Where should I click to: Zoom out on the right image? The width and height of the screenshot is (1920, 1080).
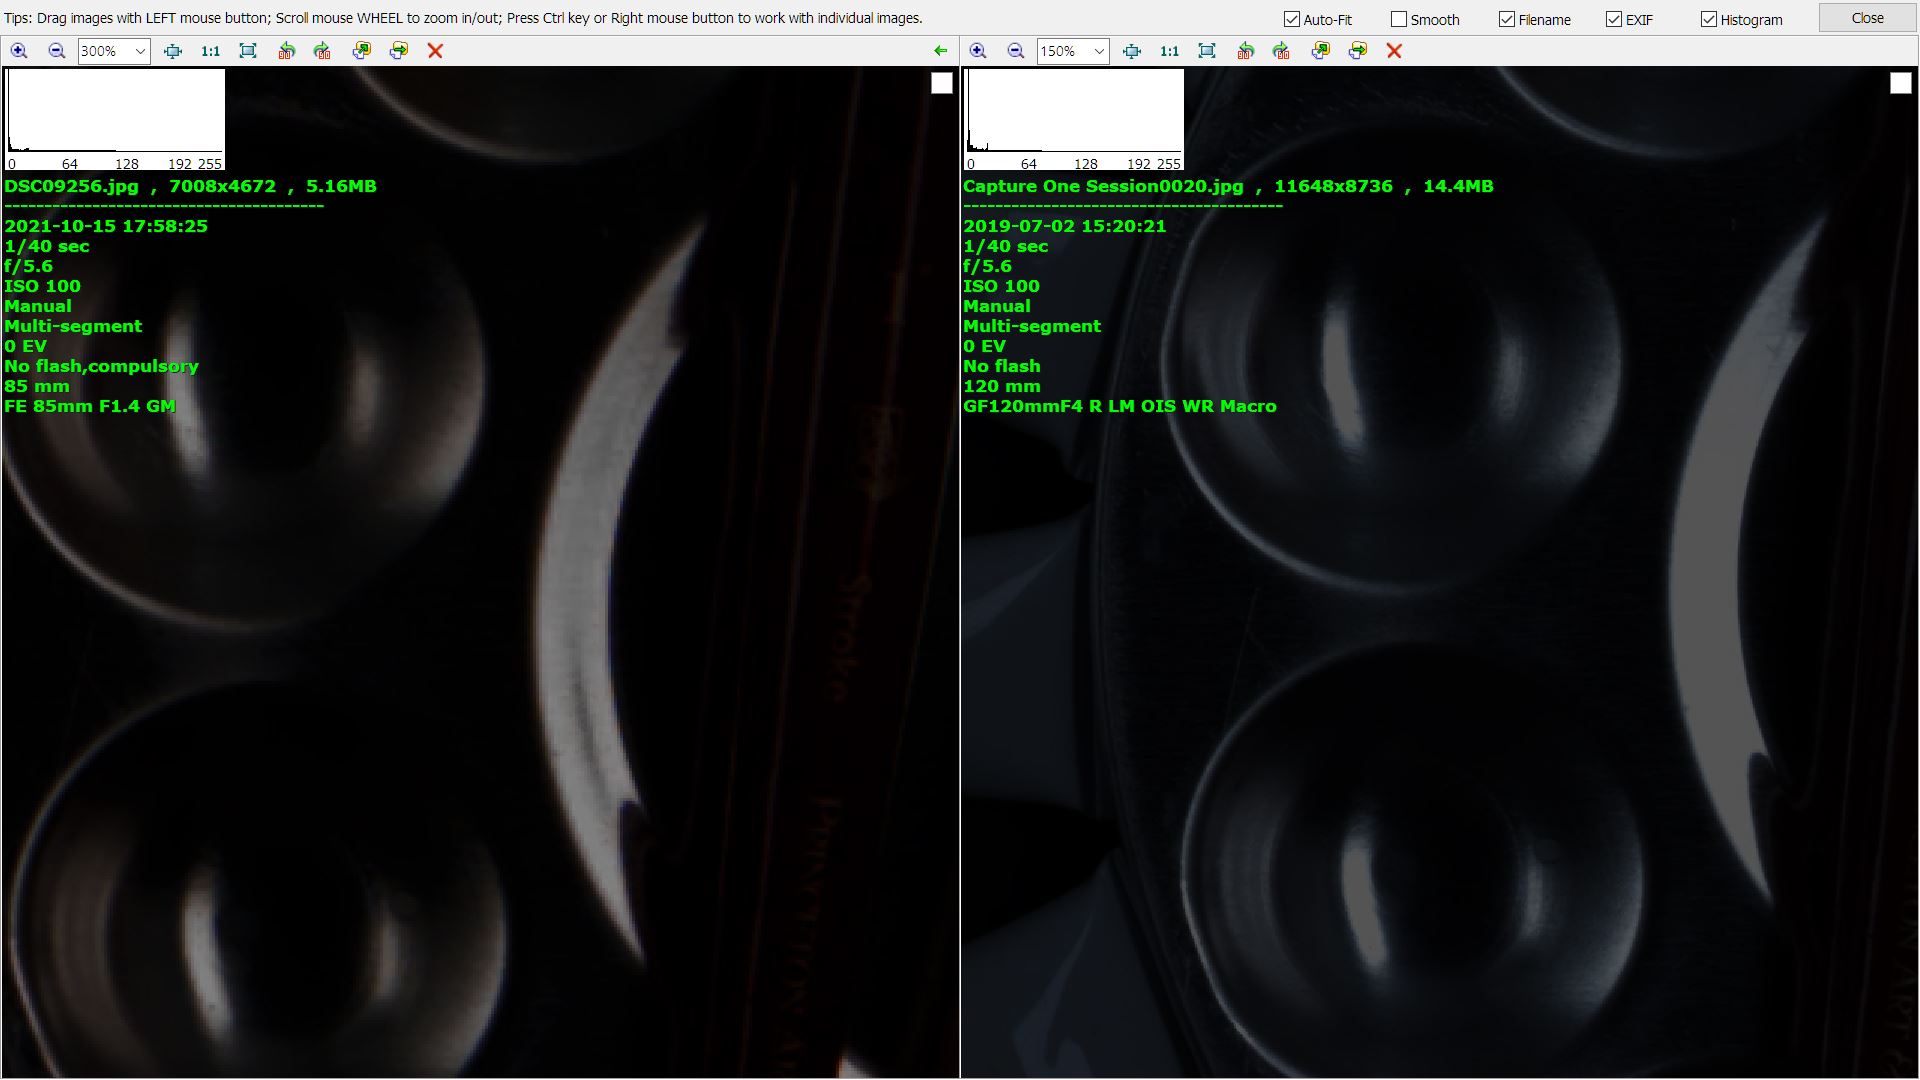tap(1016, 51)
